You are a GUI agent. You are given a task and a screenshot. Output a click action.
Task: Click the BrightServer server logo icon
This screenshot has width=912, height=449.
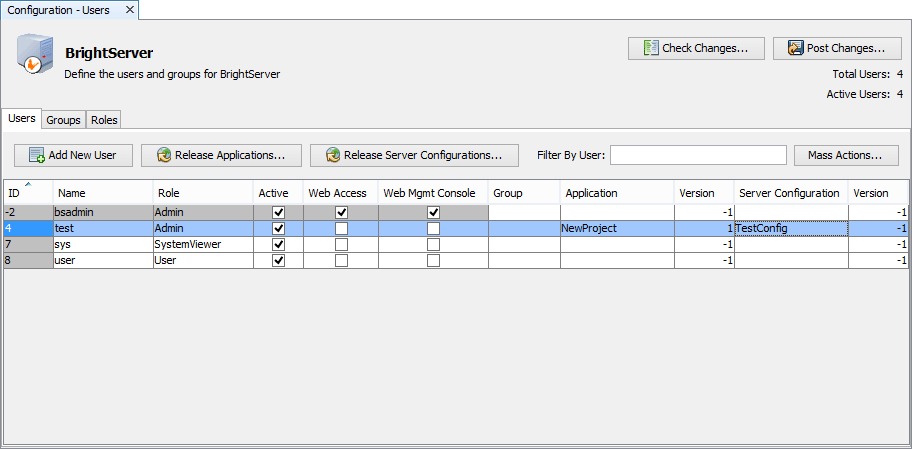click(x=35, y=57)
